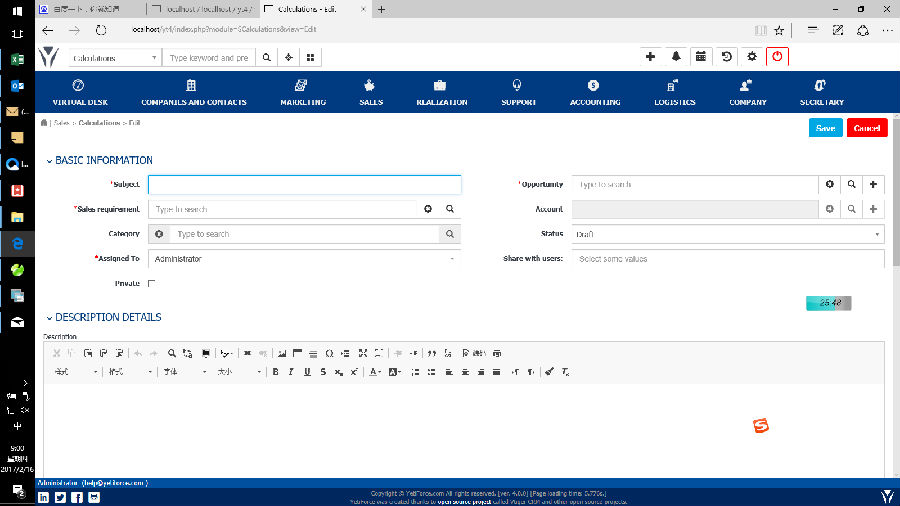Screen dimensions: 900x506
Task: Open the Accounting menu
Action: [x=595, y=92]
